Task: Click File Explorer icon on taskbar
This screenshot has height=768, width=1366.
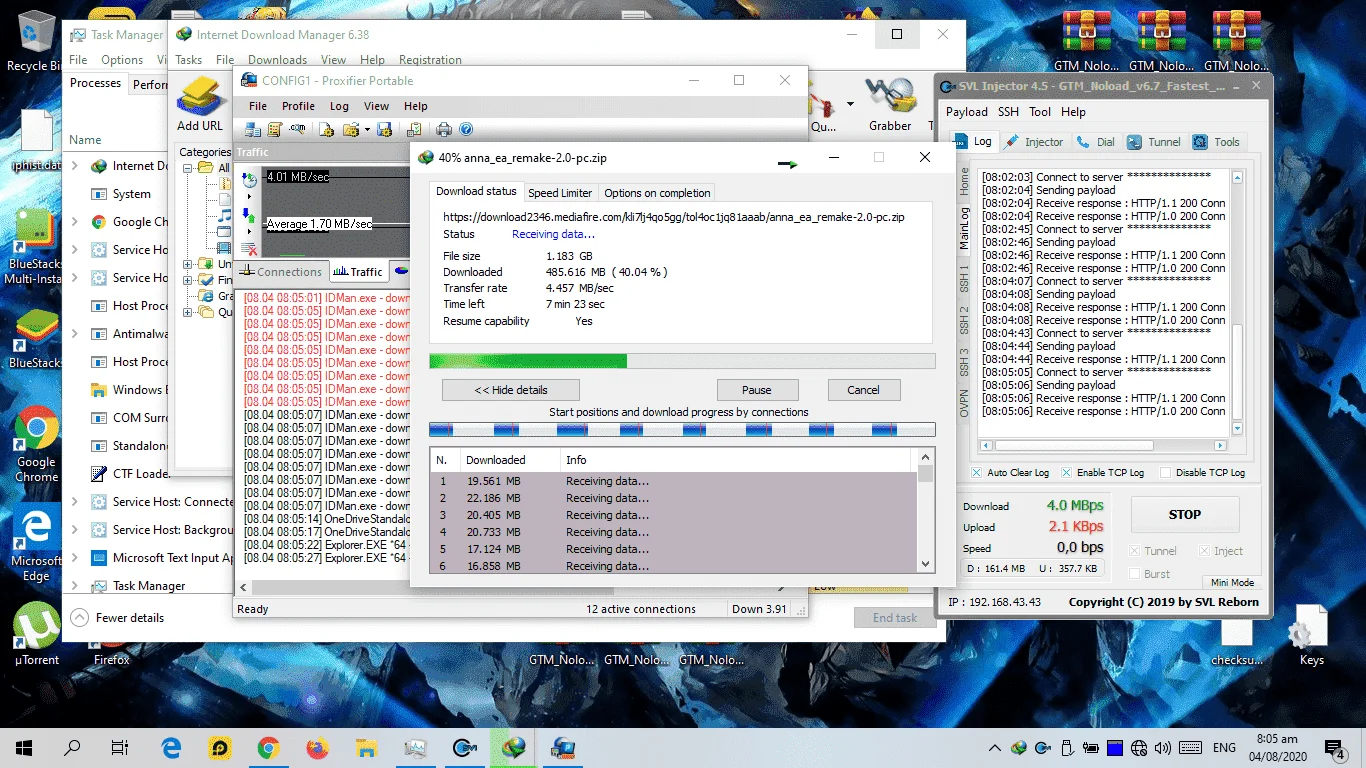Action: (366, 747)
